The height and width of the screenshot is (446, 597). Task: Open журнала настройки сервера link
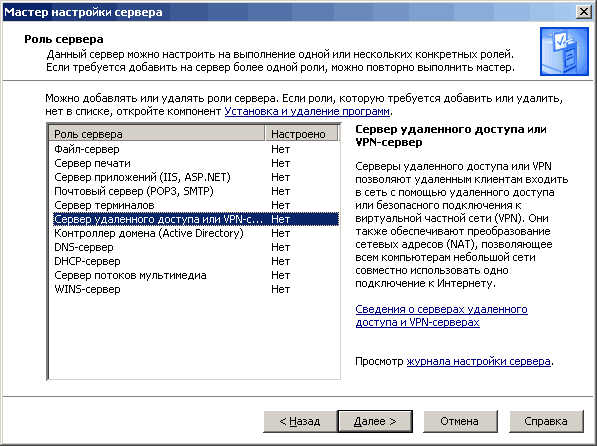click(478, 361)
